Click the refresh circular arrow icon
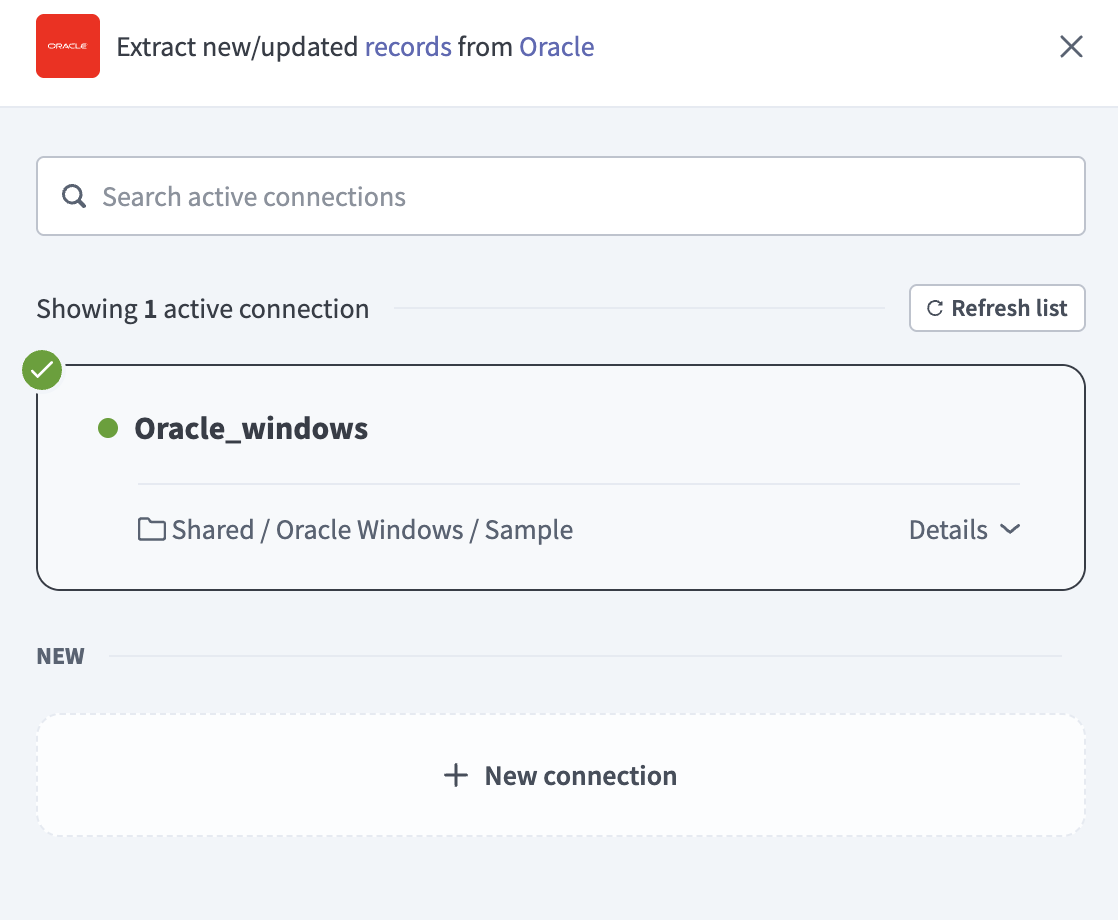Viewport: 1118px width, 920px height. (934, 308)
